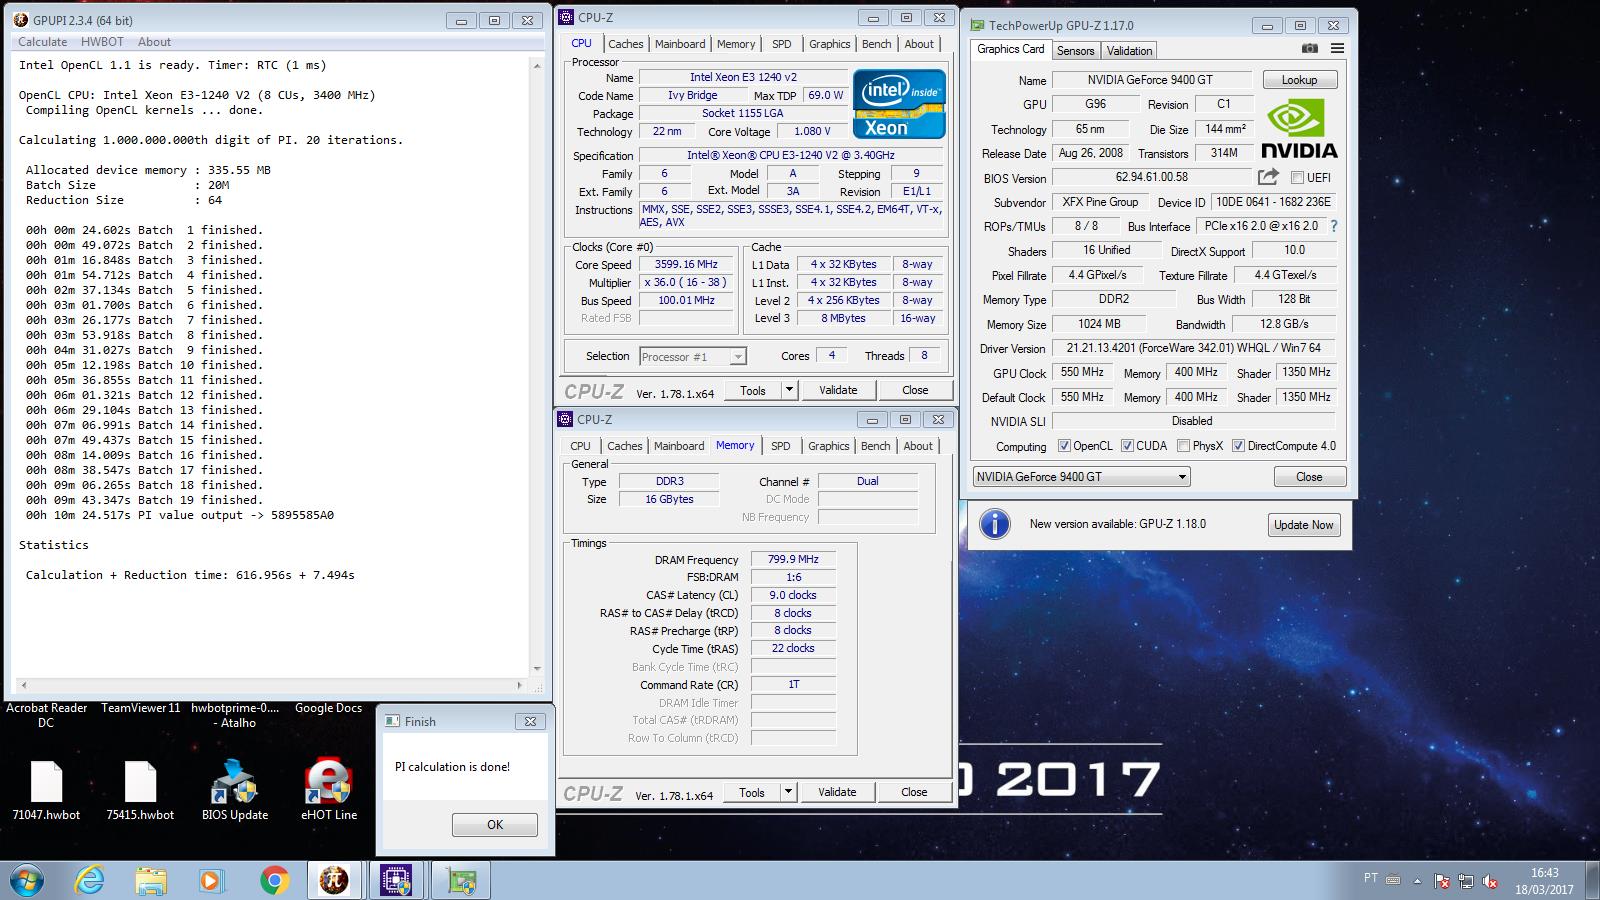1600x900 pixels.
Task: Expand Tools dropdown arrow in bottom CPU-Z
Action: pos(788,792)
